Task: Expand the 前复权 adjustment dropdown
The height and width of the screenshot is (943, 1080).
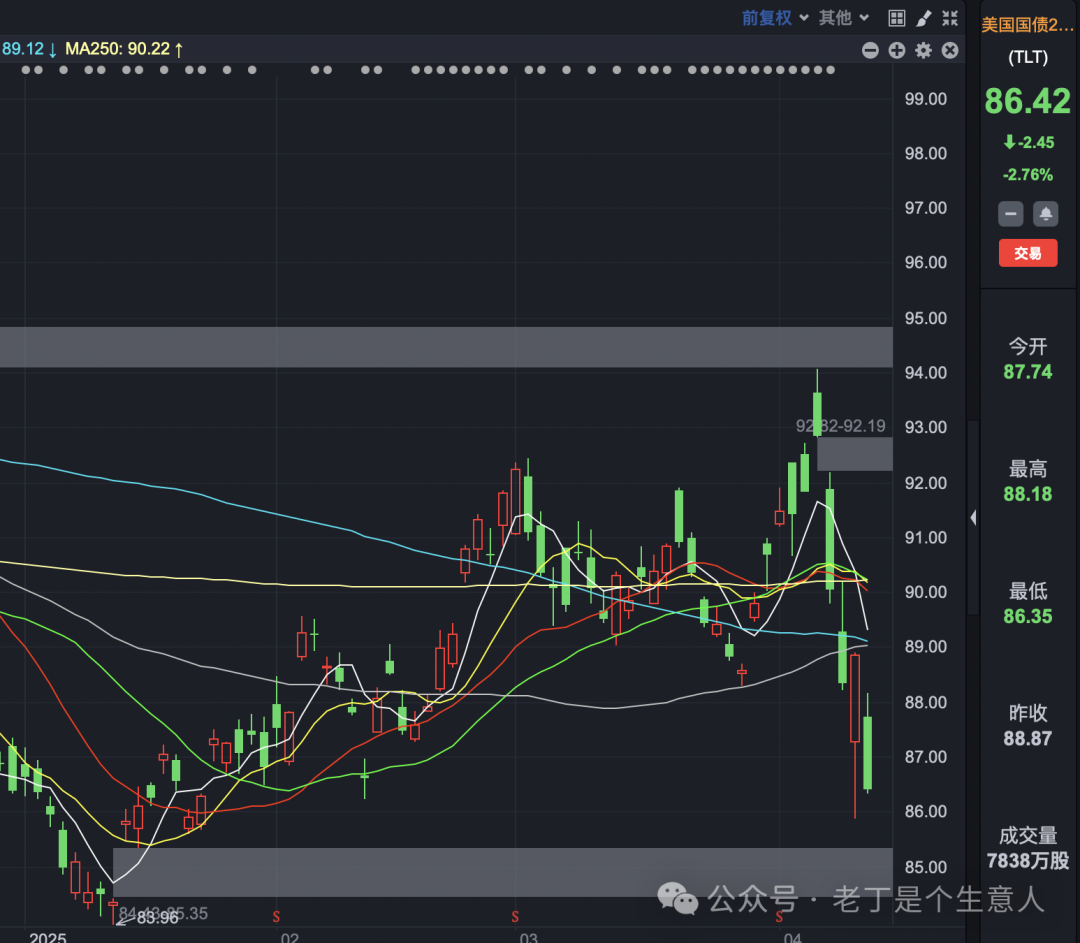Action: point(773,18)
